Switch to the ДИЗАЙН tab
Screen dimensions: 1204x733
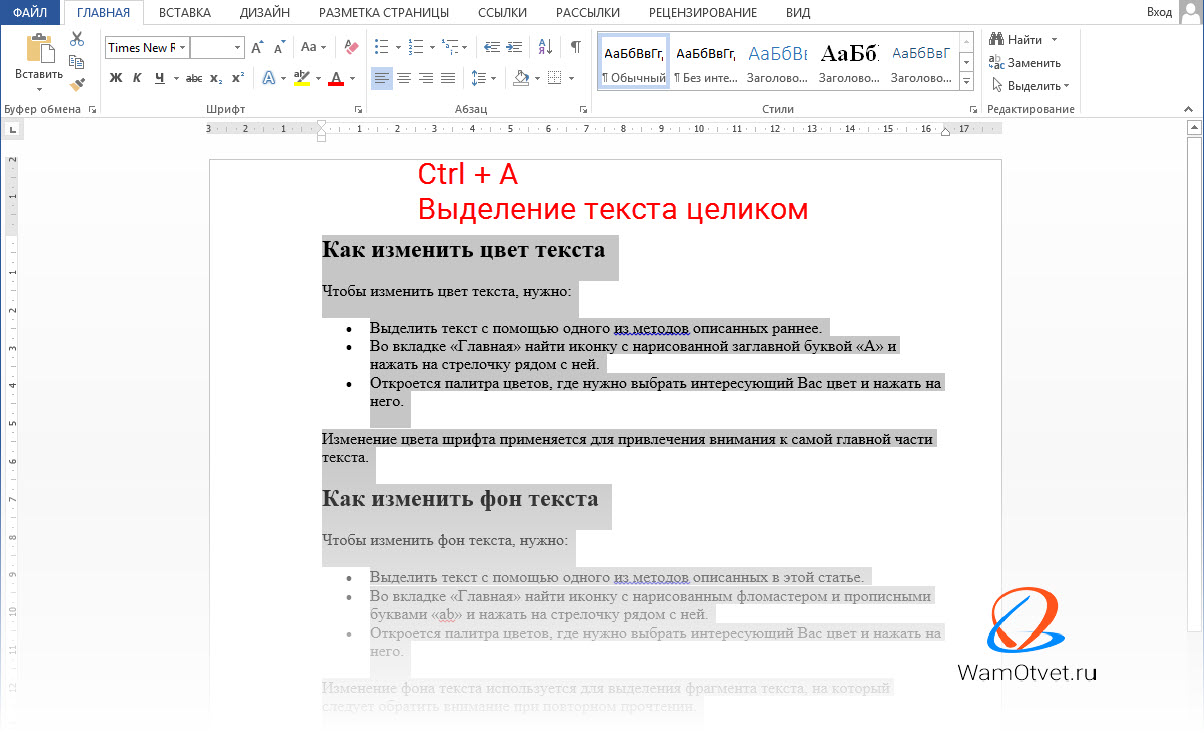click(x=265, y=12)
